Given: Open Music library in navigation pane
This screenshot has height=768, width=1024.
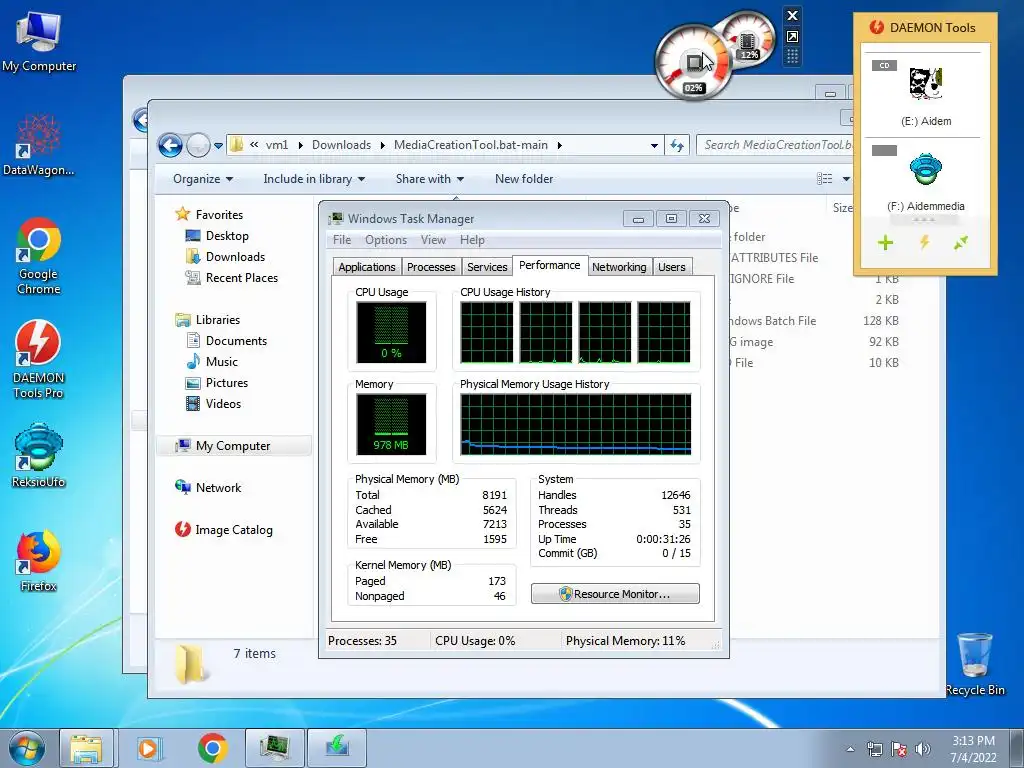Looking at the screenshot, I should coord(221,362).
